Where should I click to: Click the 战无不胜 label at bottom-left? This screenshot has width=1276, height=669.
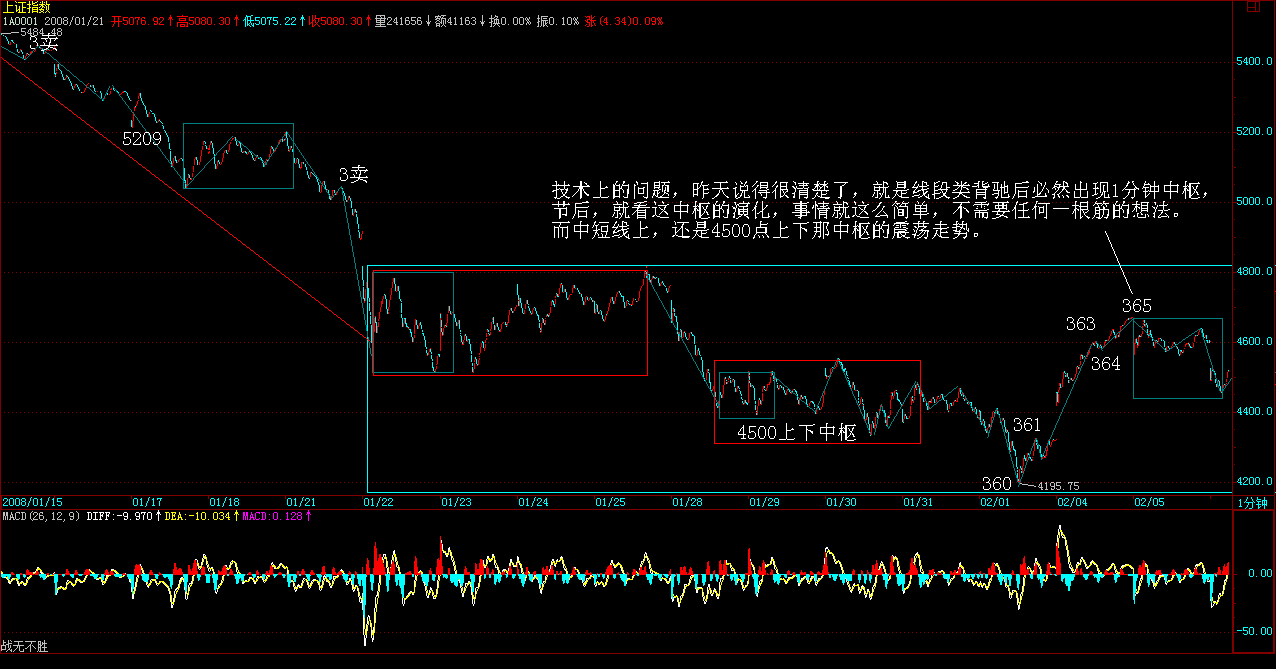click(25, 647)
